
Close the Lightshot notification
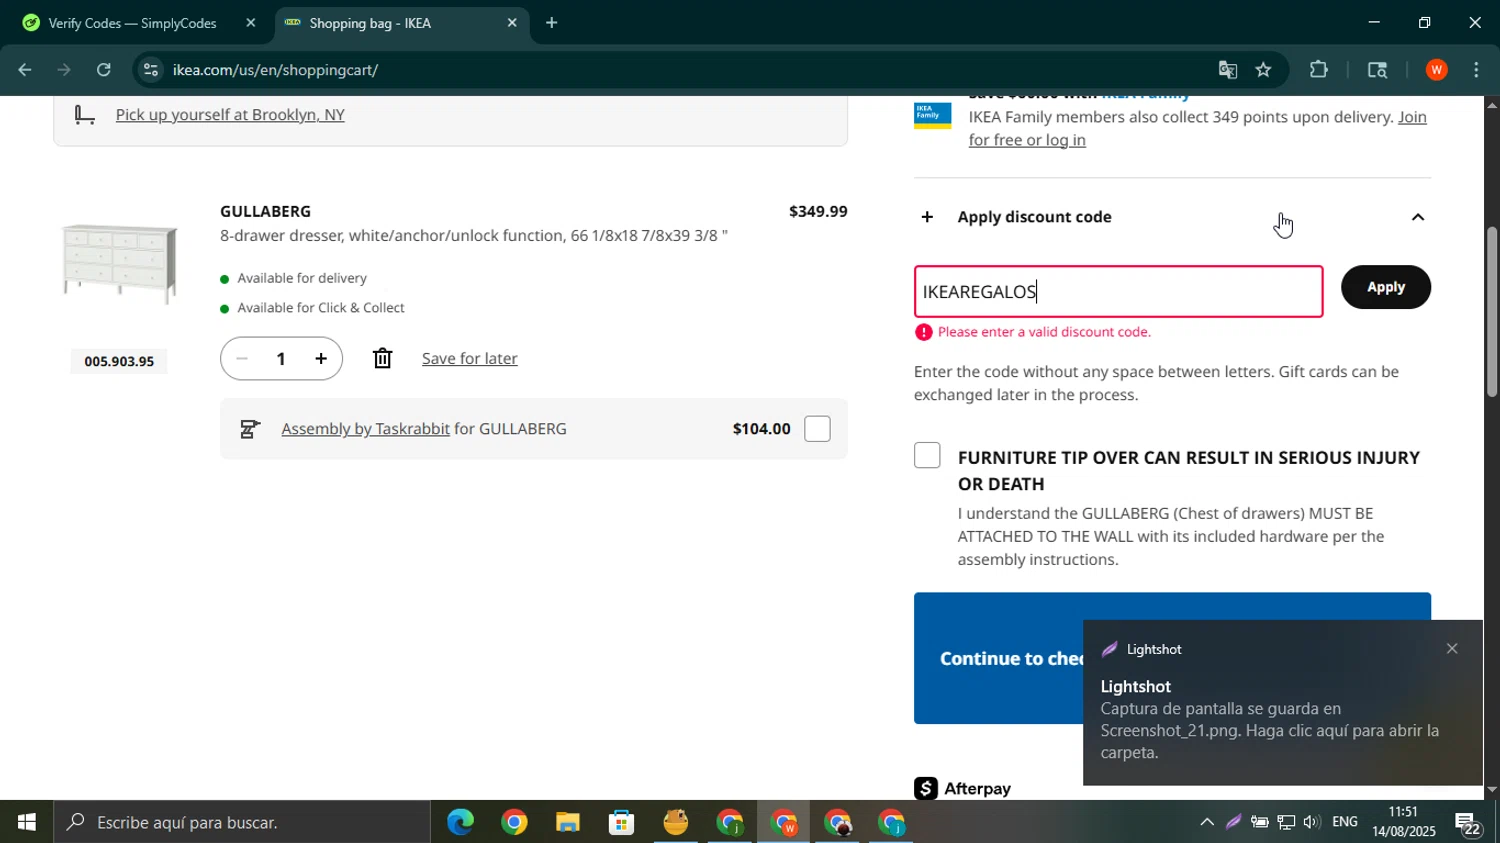click(x=1452, y=649)
